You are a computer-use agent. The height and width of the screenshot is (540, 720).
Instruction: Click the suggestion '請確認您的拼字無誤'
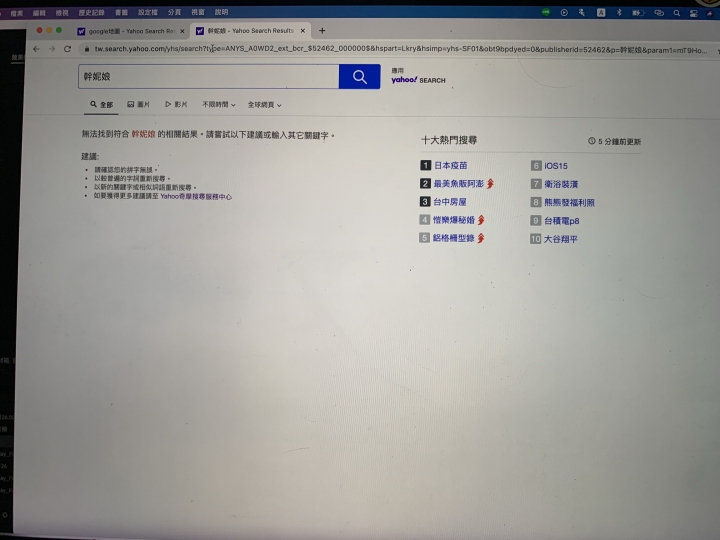pyautogui.click(x=125, y=170)
